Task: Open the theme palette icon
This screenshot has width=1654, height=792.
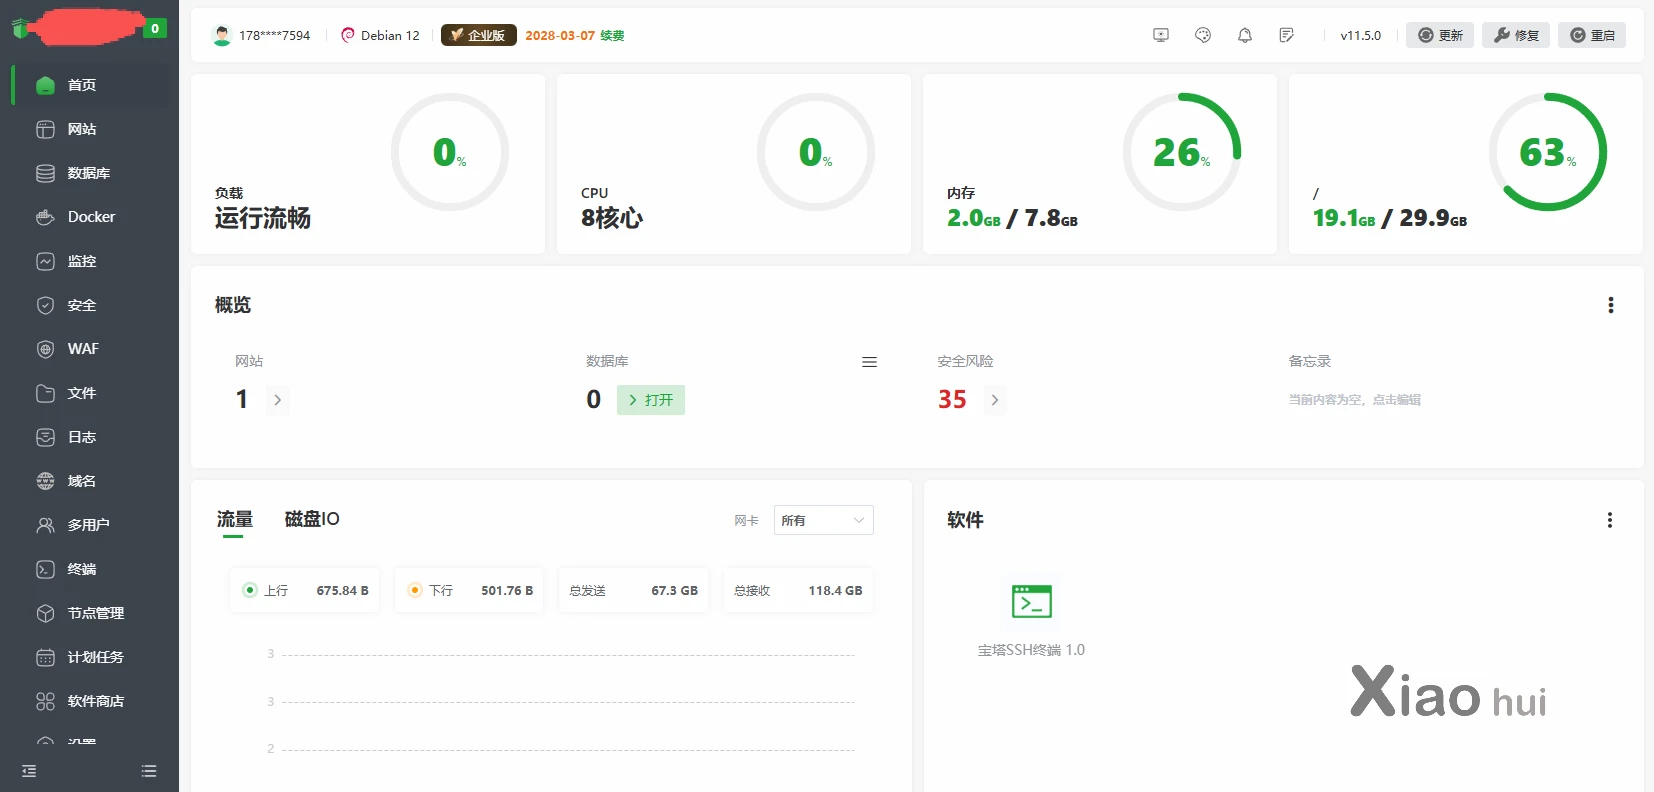Action: pos(1203,35)
